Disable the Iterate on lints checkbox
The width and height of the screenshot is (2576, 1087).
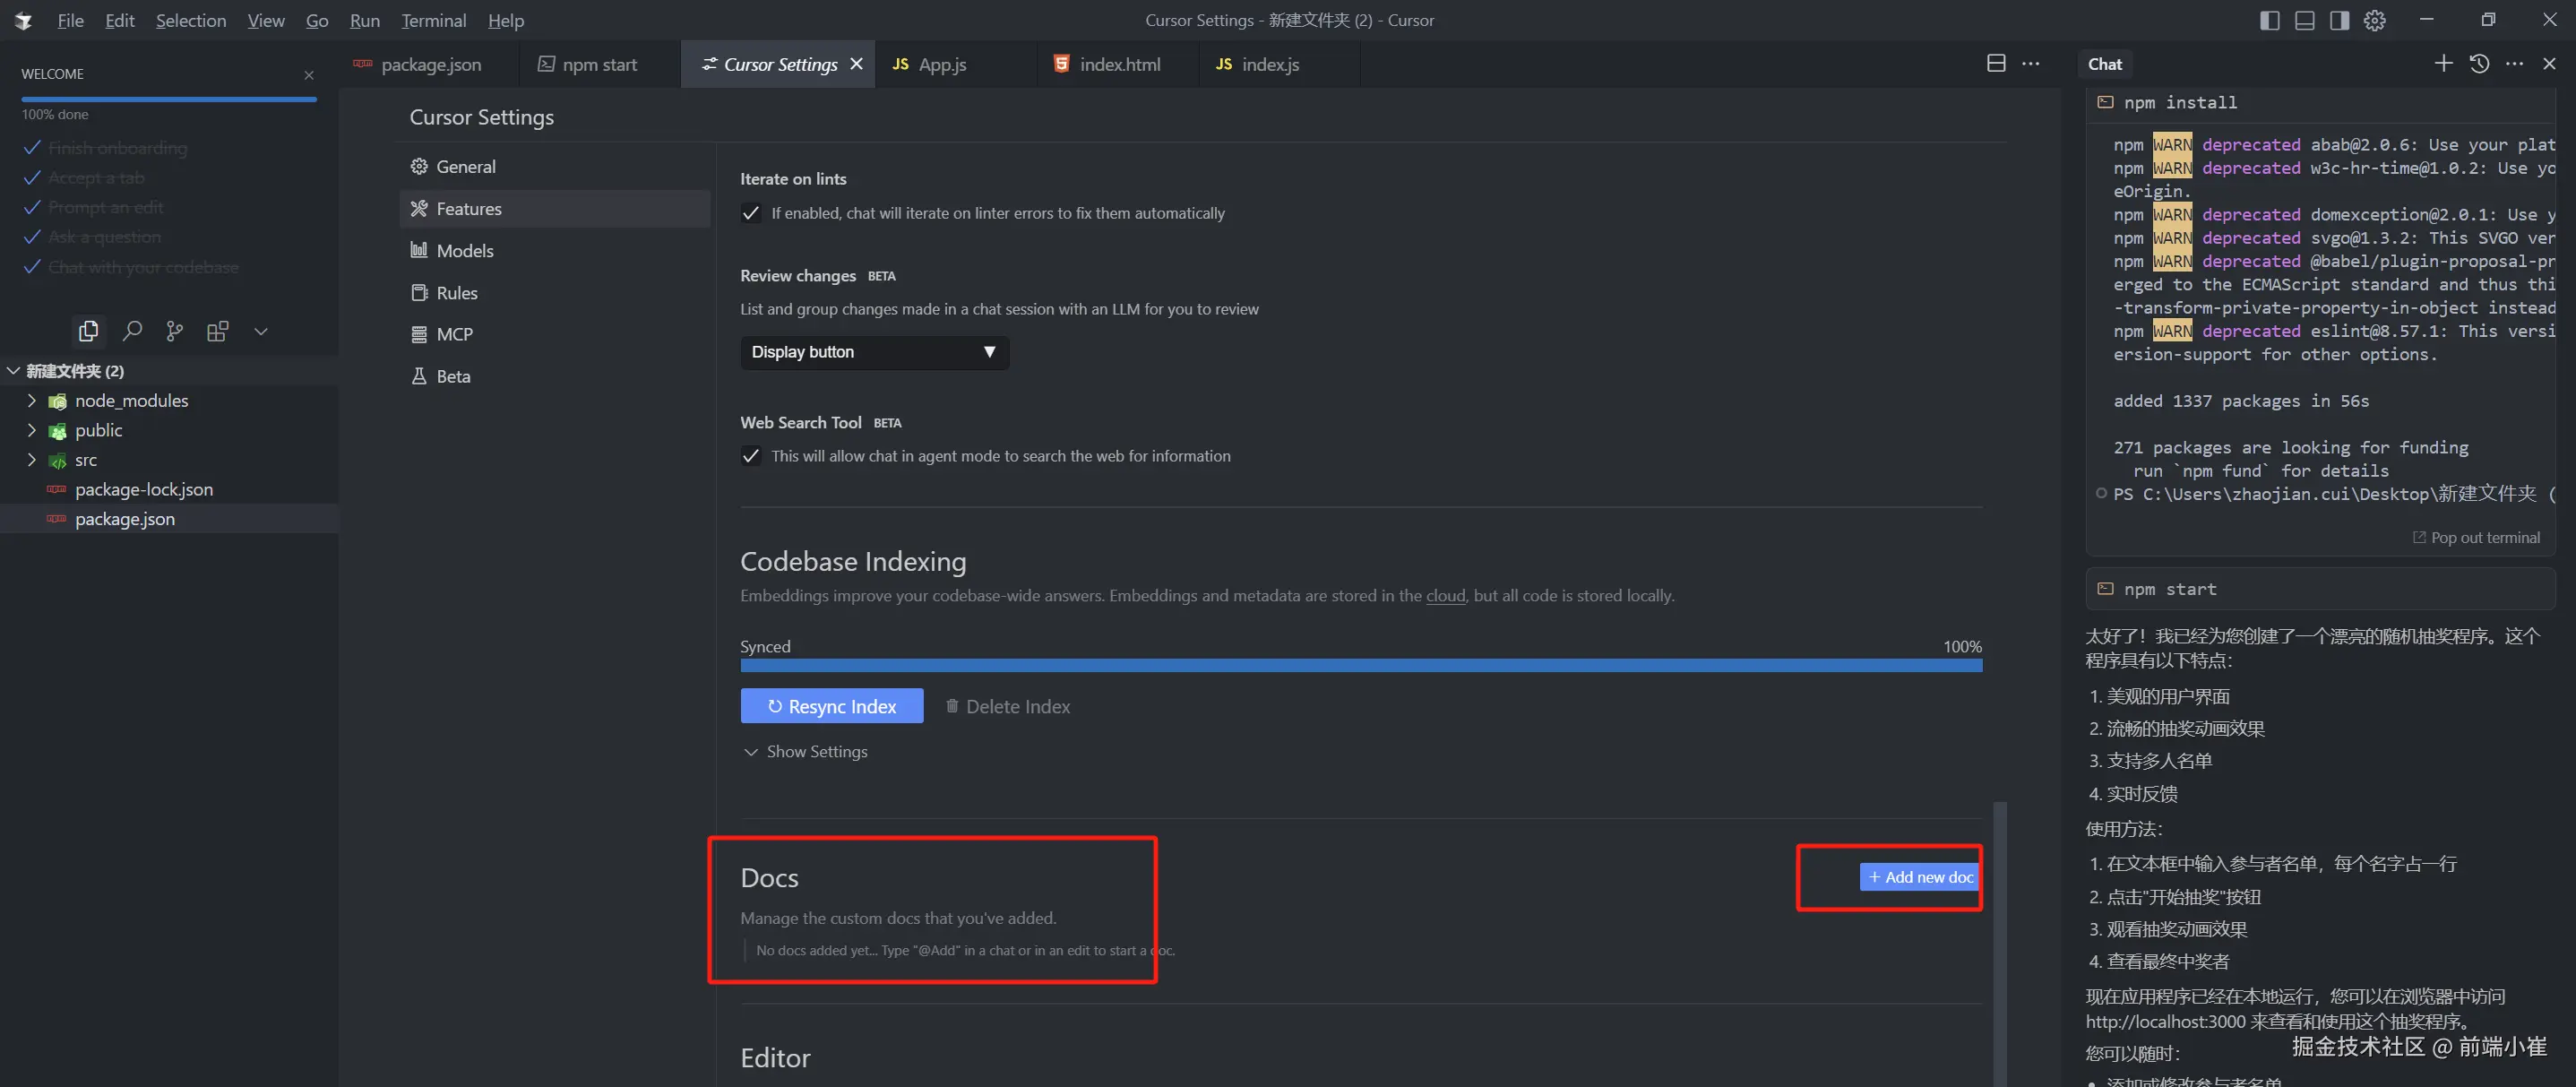tap(751, 213)
